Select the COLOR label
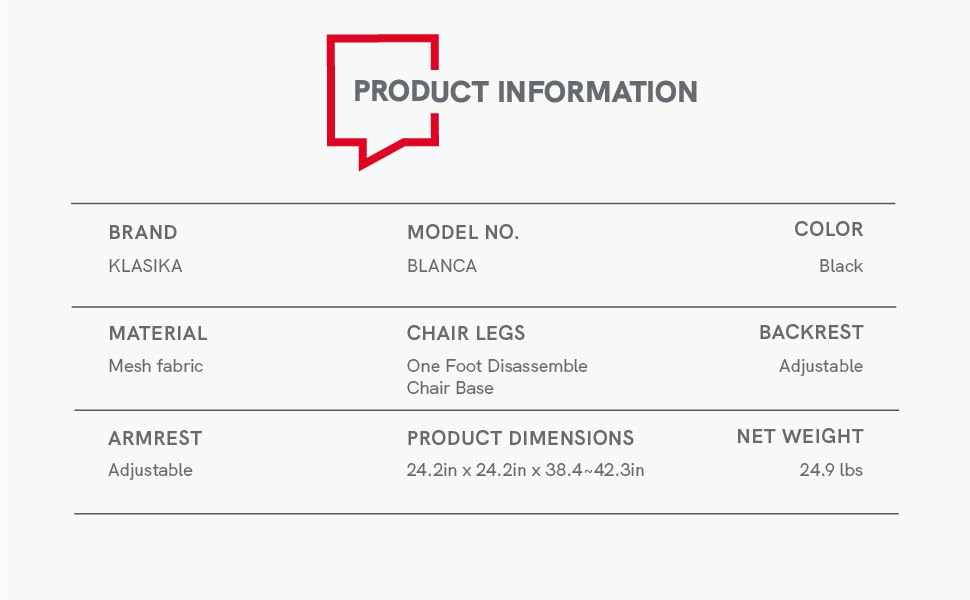The image size is (970, 600). pyautogui.click(x=828, y=230)
